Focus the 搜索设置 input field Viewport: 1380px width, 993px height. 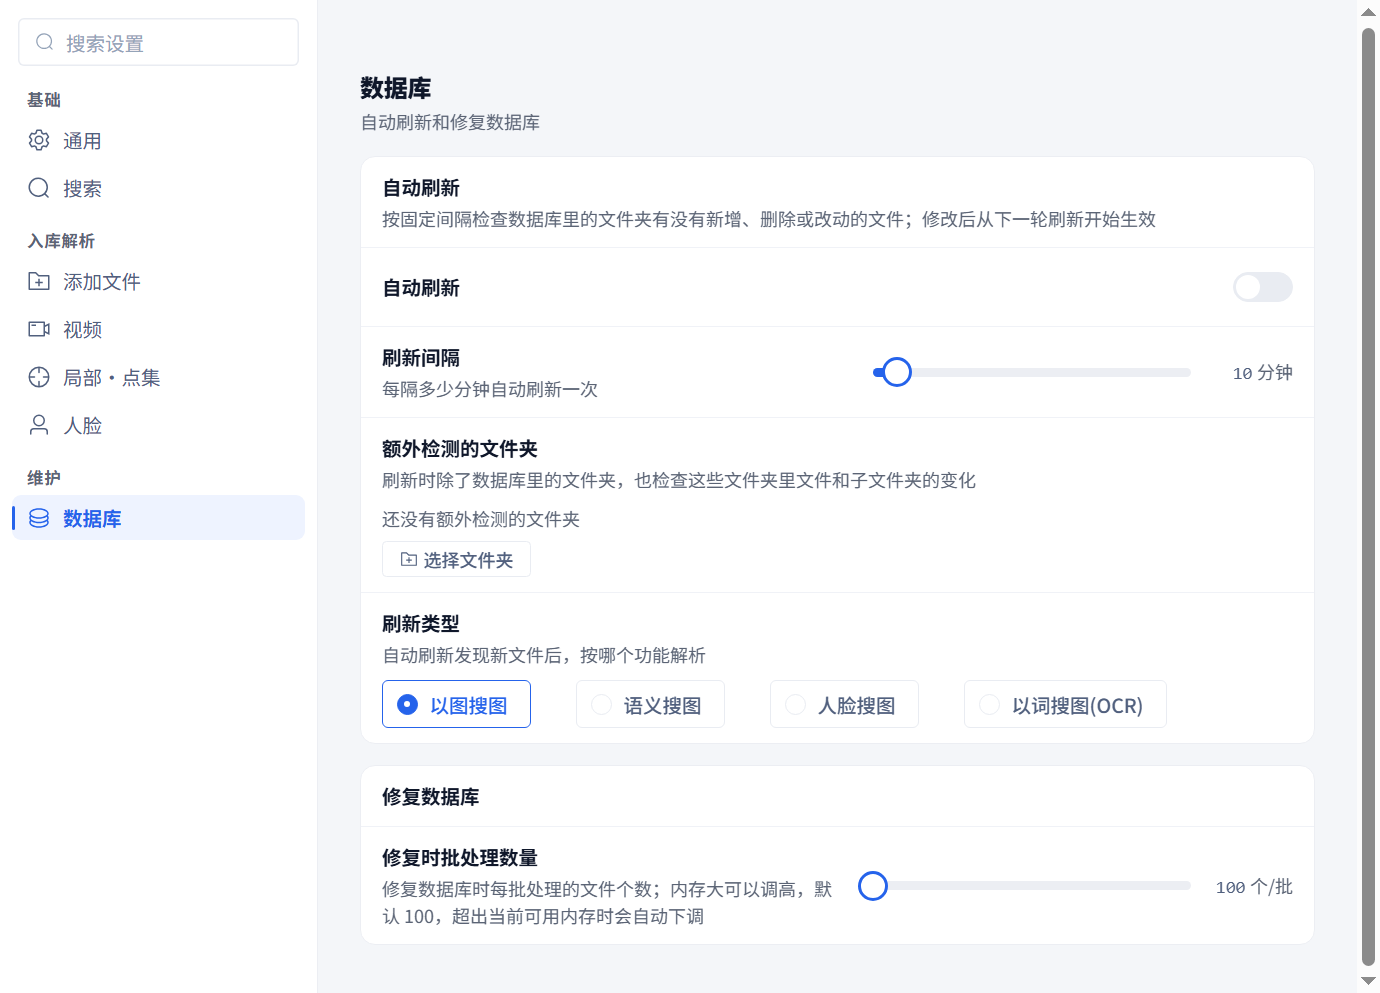coord(158,42)
